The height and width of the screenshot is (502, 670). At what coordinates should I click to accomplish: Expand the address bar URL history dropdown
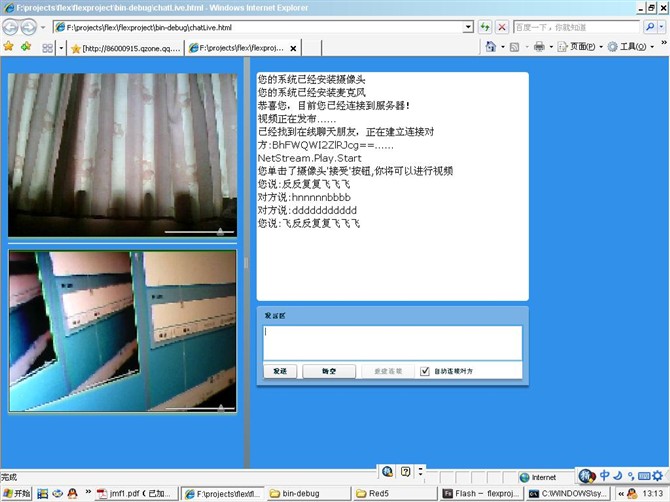click(469, 27)
